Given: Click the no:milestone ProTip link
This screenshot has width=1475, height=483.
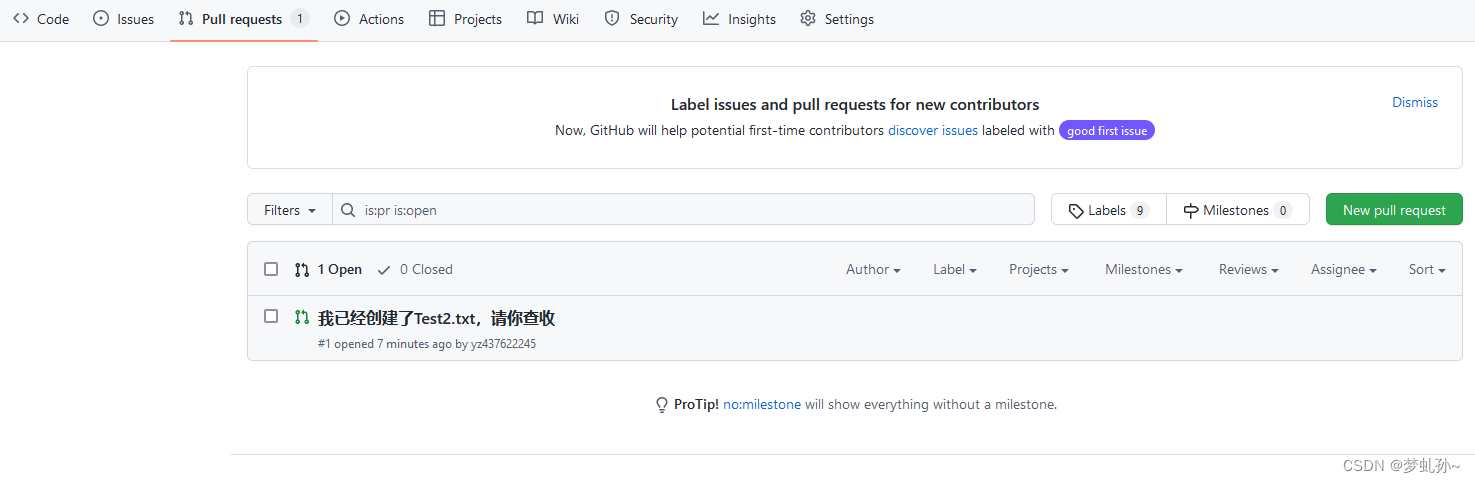Looking at the screenshot, I should click(762, 405).
